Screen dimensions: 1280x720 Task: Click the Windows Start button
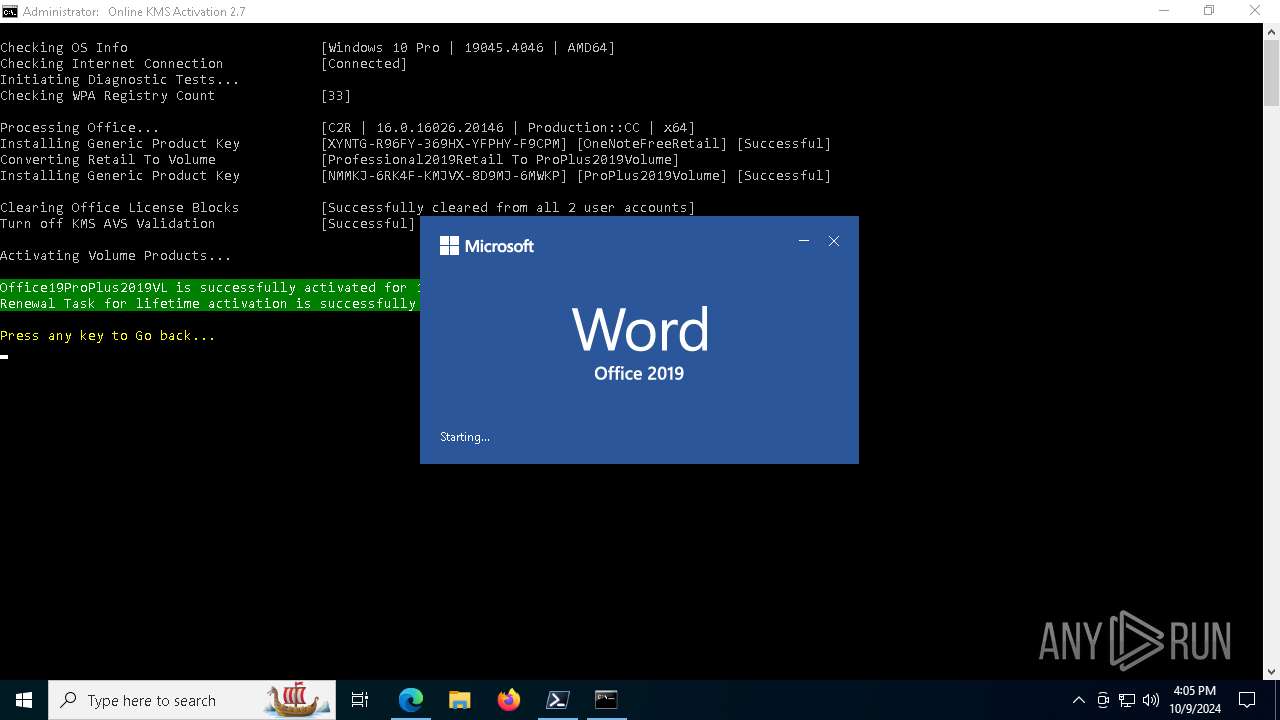(24, 700)
